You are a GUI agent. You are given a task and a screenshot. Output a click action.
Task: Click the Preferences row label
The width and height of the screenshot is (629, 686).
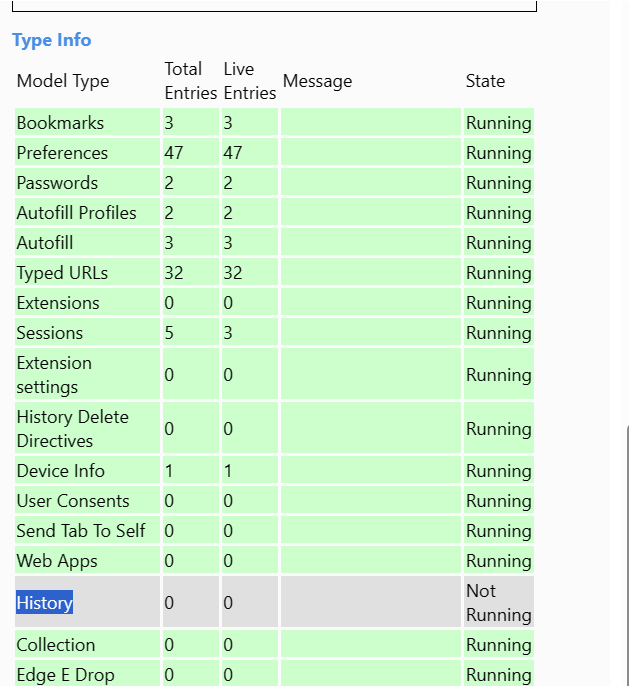coord(62,153)
